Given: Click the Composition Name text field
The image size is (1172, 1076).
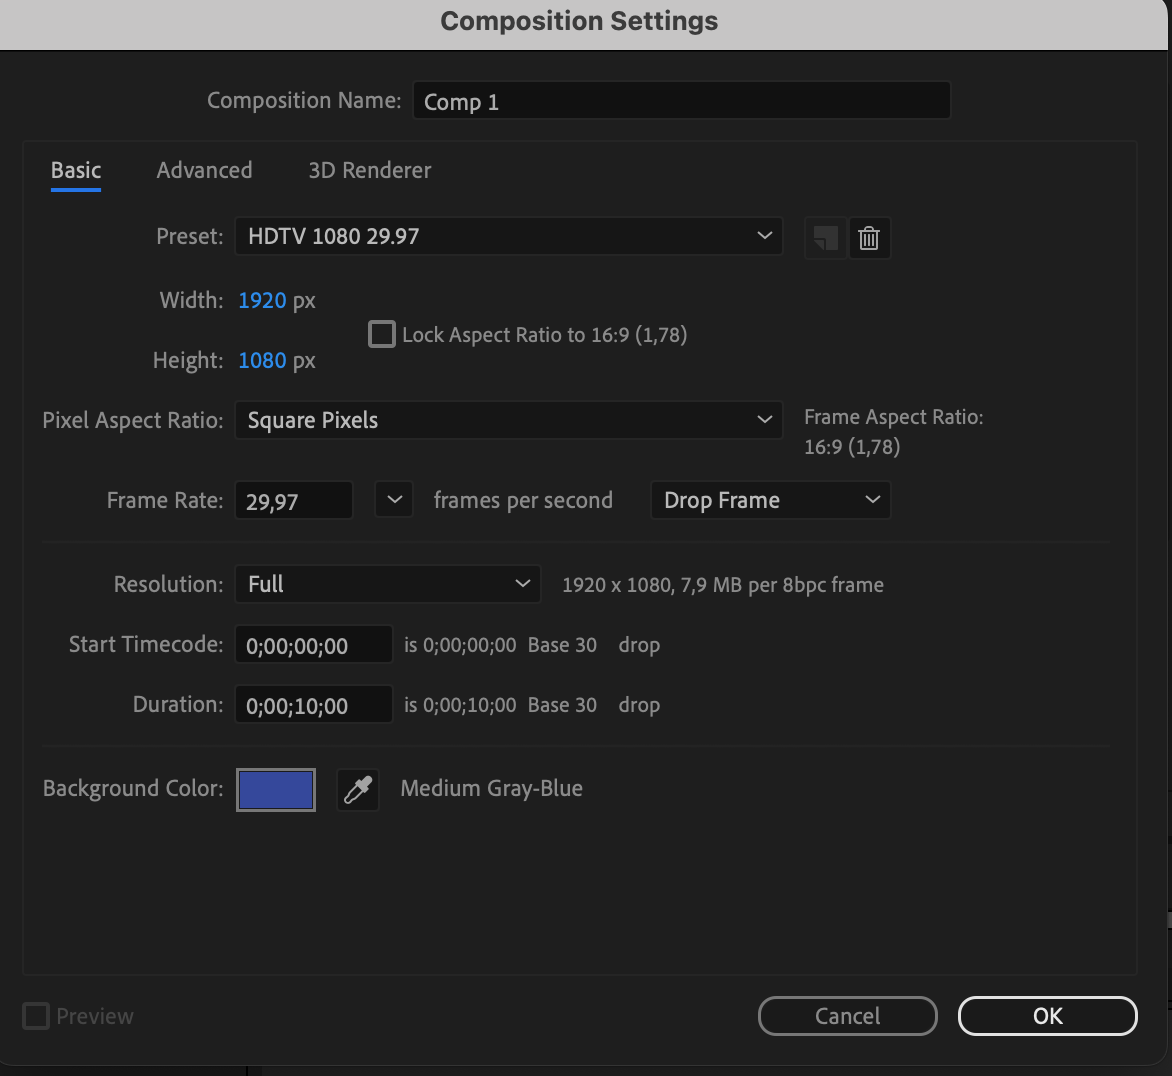Looking at the screenshot, I should click(x=681, y=101).
